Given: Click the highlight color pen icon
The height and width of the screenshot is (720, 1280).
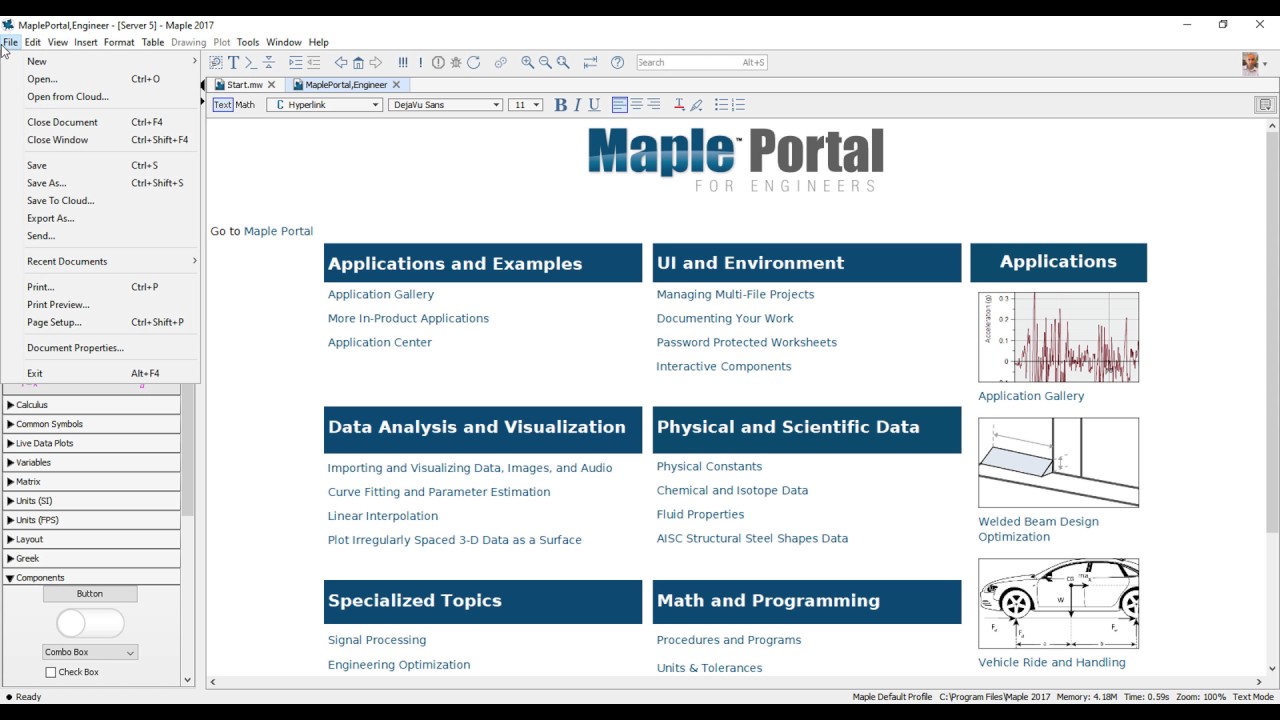Looking at the screenshot, I should 696,104.
